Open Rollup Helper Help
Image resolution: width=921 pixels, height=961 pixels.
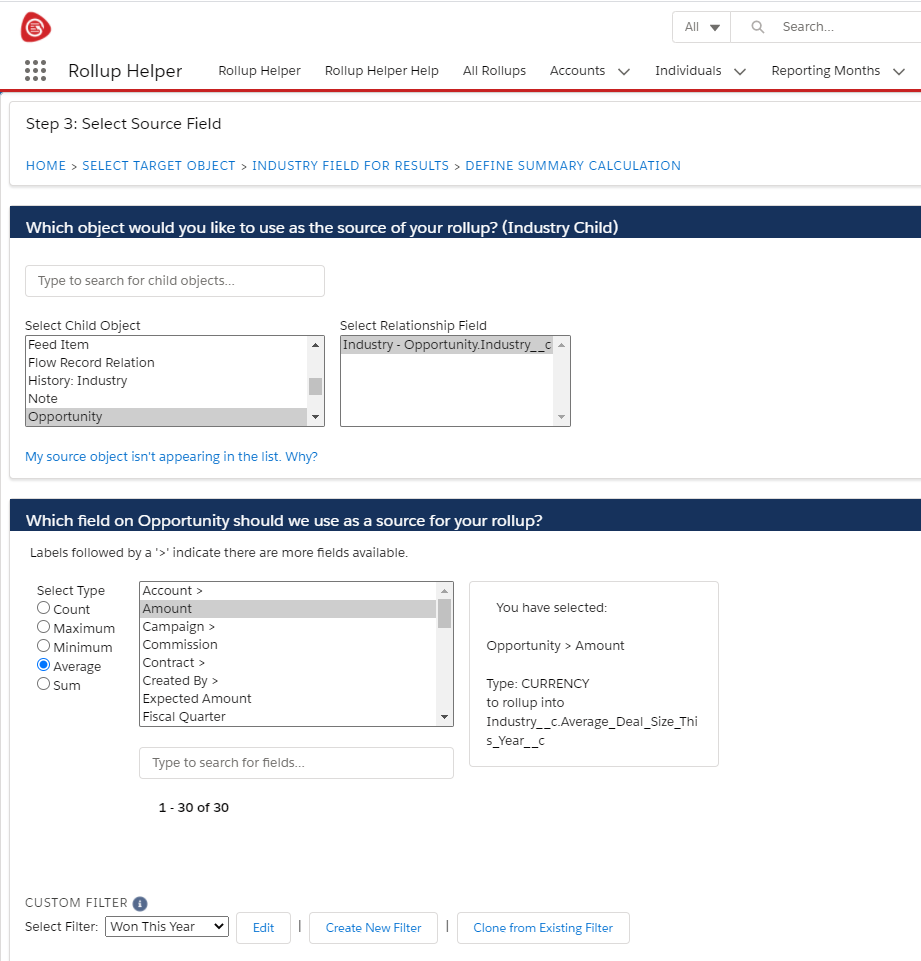(x=381, y=71)
